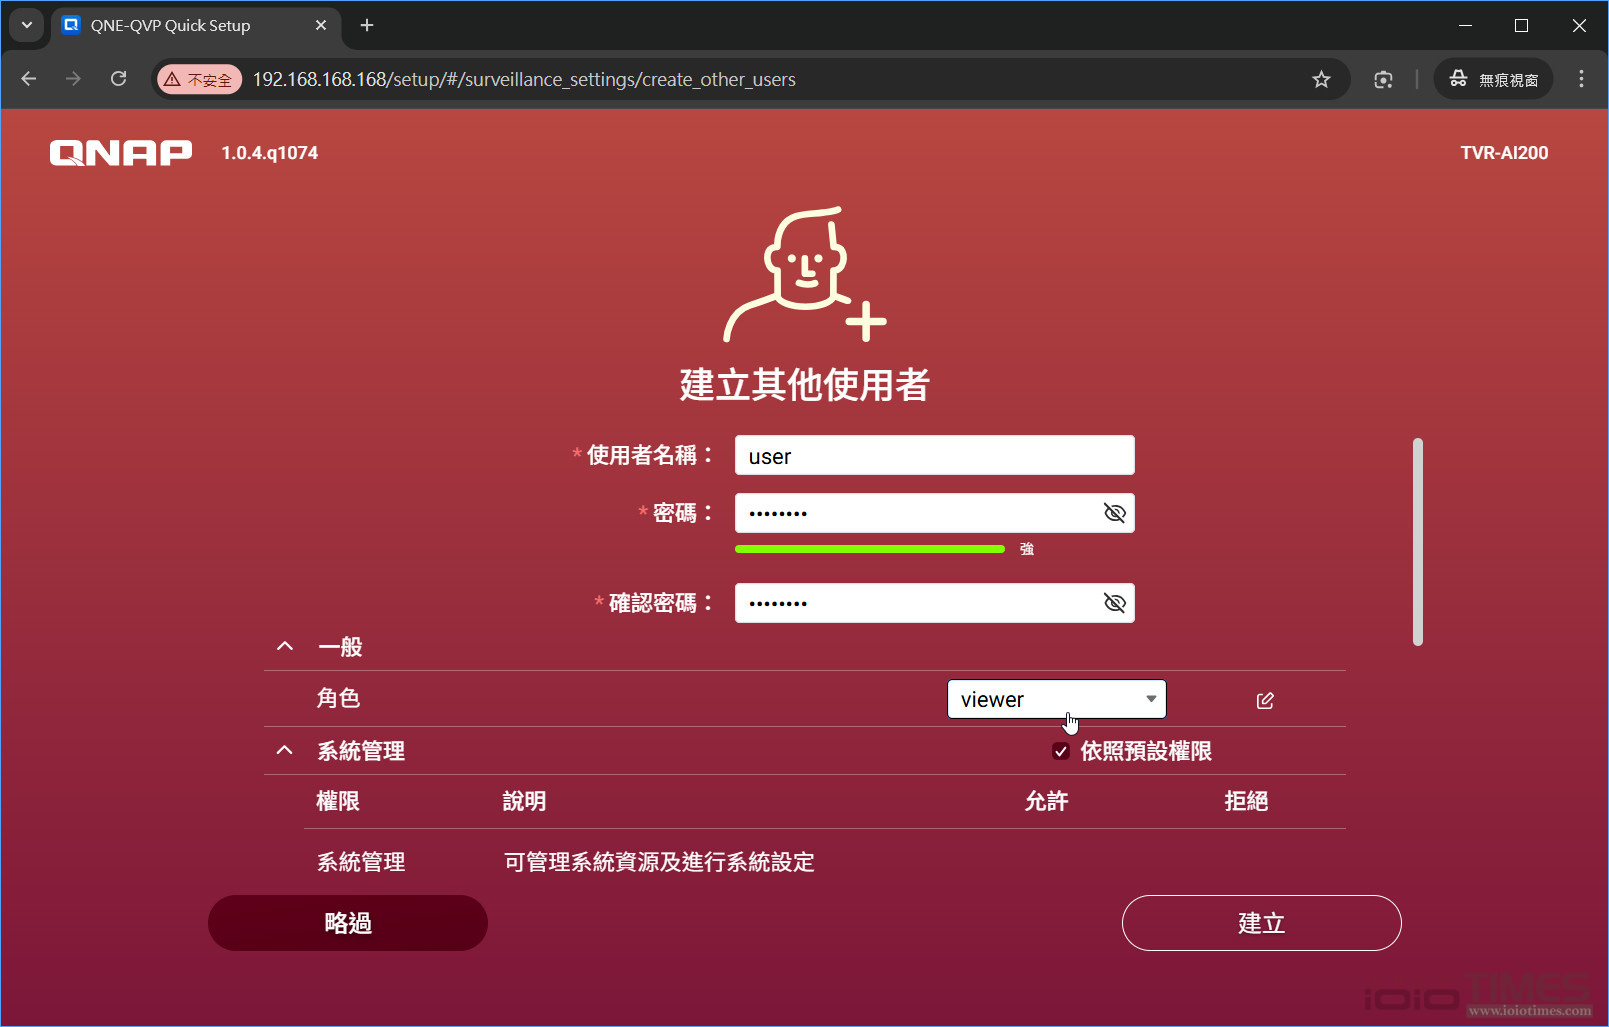
Task: Show the 密碼 password characters
Action: click(x=1114, y=512)
